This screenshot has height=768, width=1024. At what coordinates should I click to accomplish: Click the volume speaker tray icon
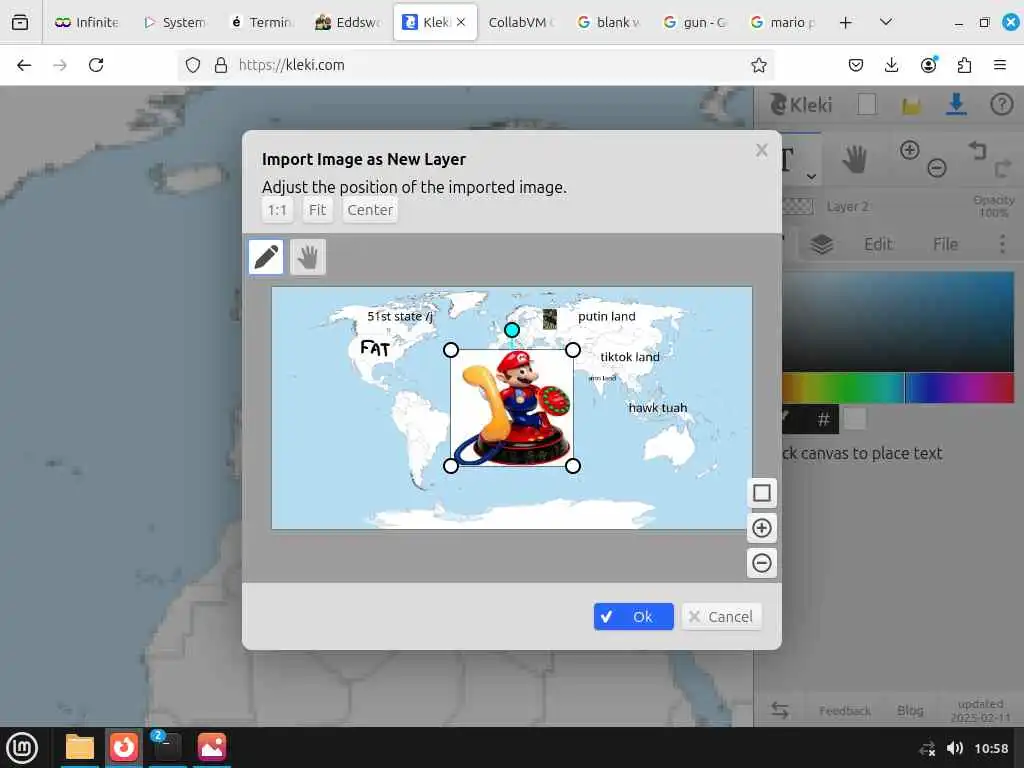point(955,748)
